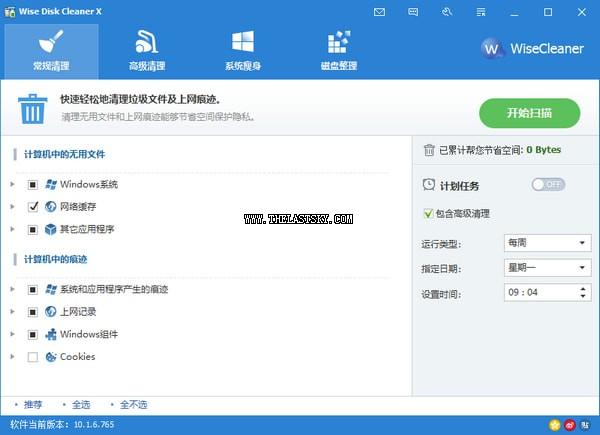The width and height of the screenshot is (600, 435).
Task: Click the clock icon beside 计划任务
Action: pyautogui.click(x=429, y=185)
